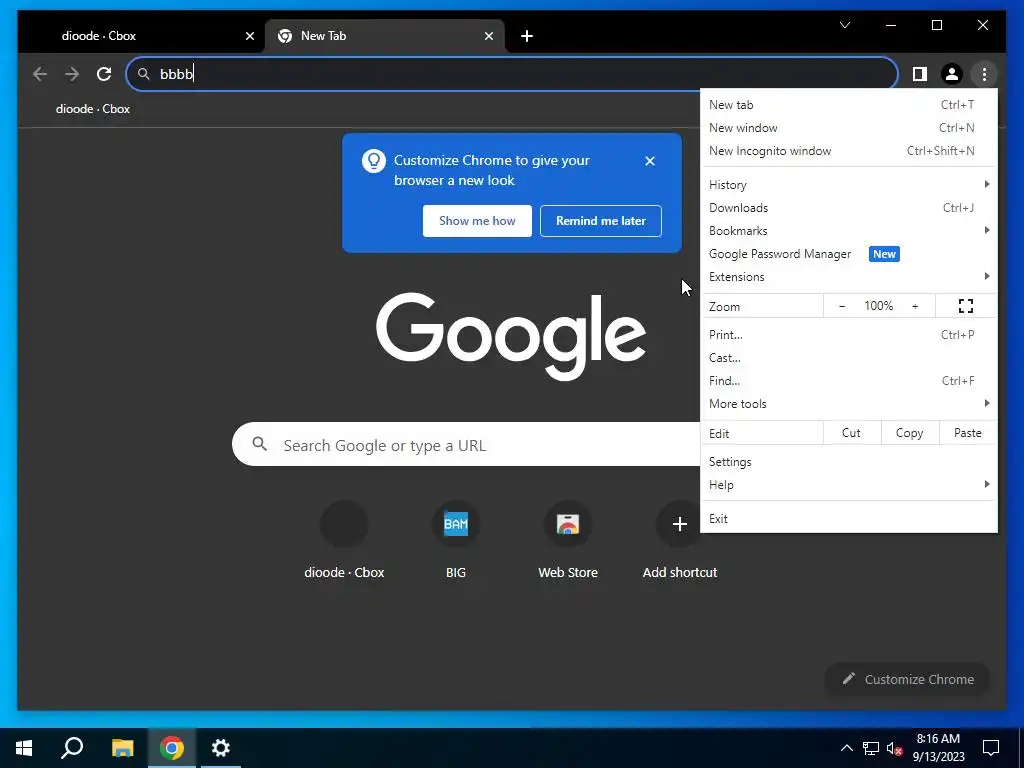This screenshot has width=1024, height=768.
Task: Click the magnifier icon in Google search box
Action: [259, 444]
